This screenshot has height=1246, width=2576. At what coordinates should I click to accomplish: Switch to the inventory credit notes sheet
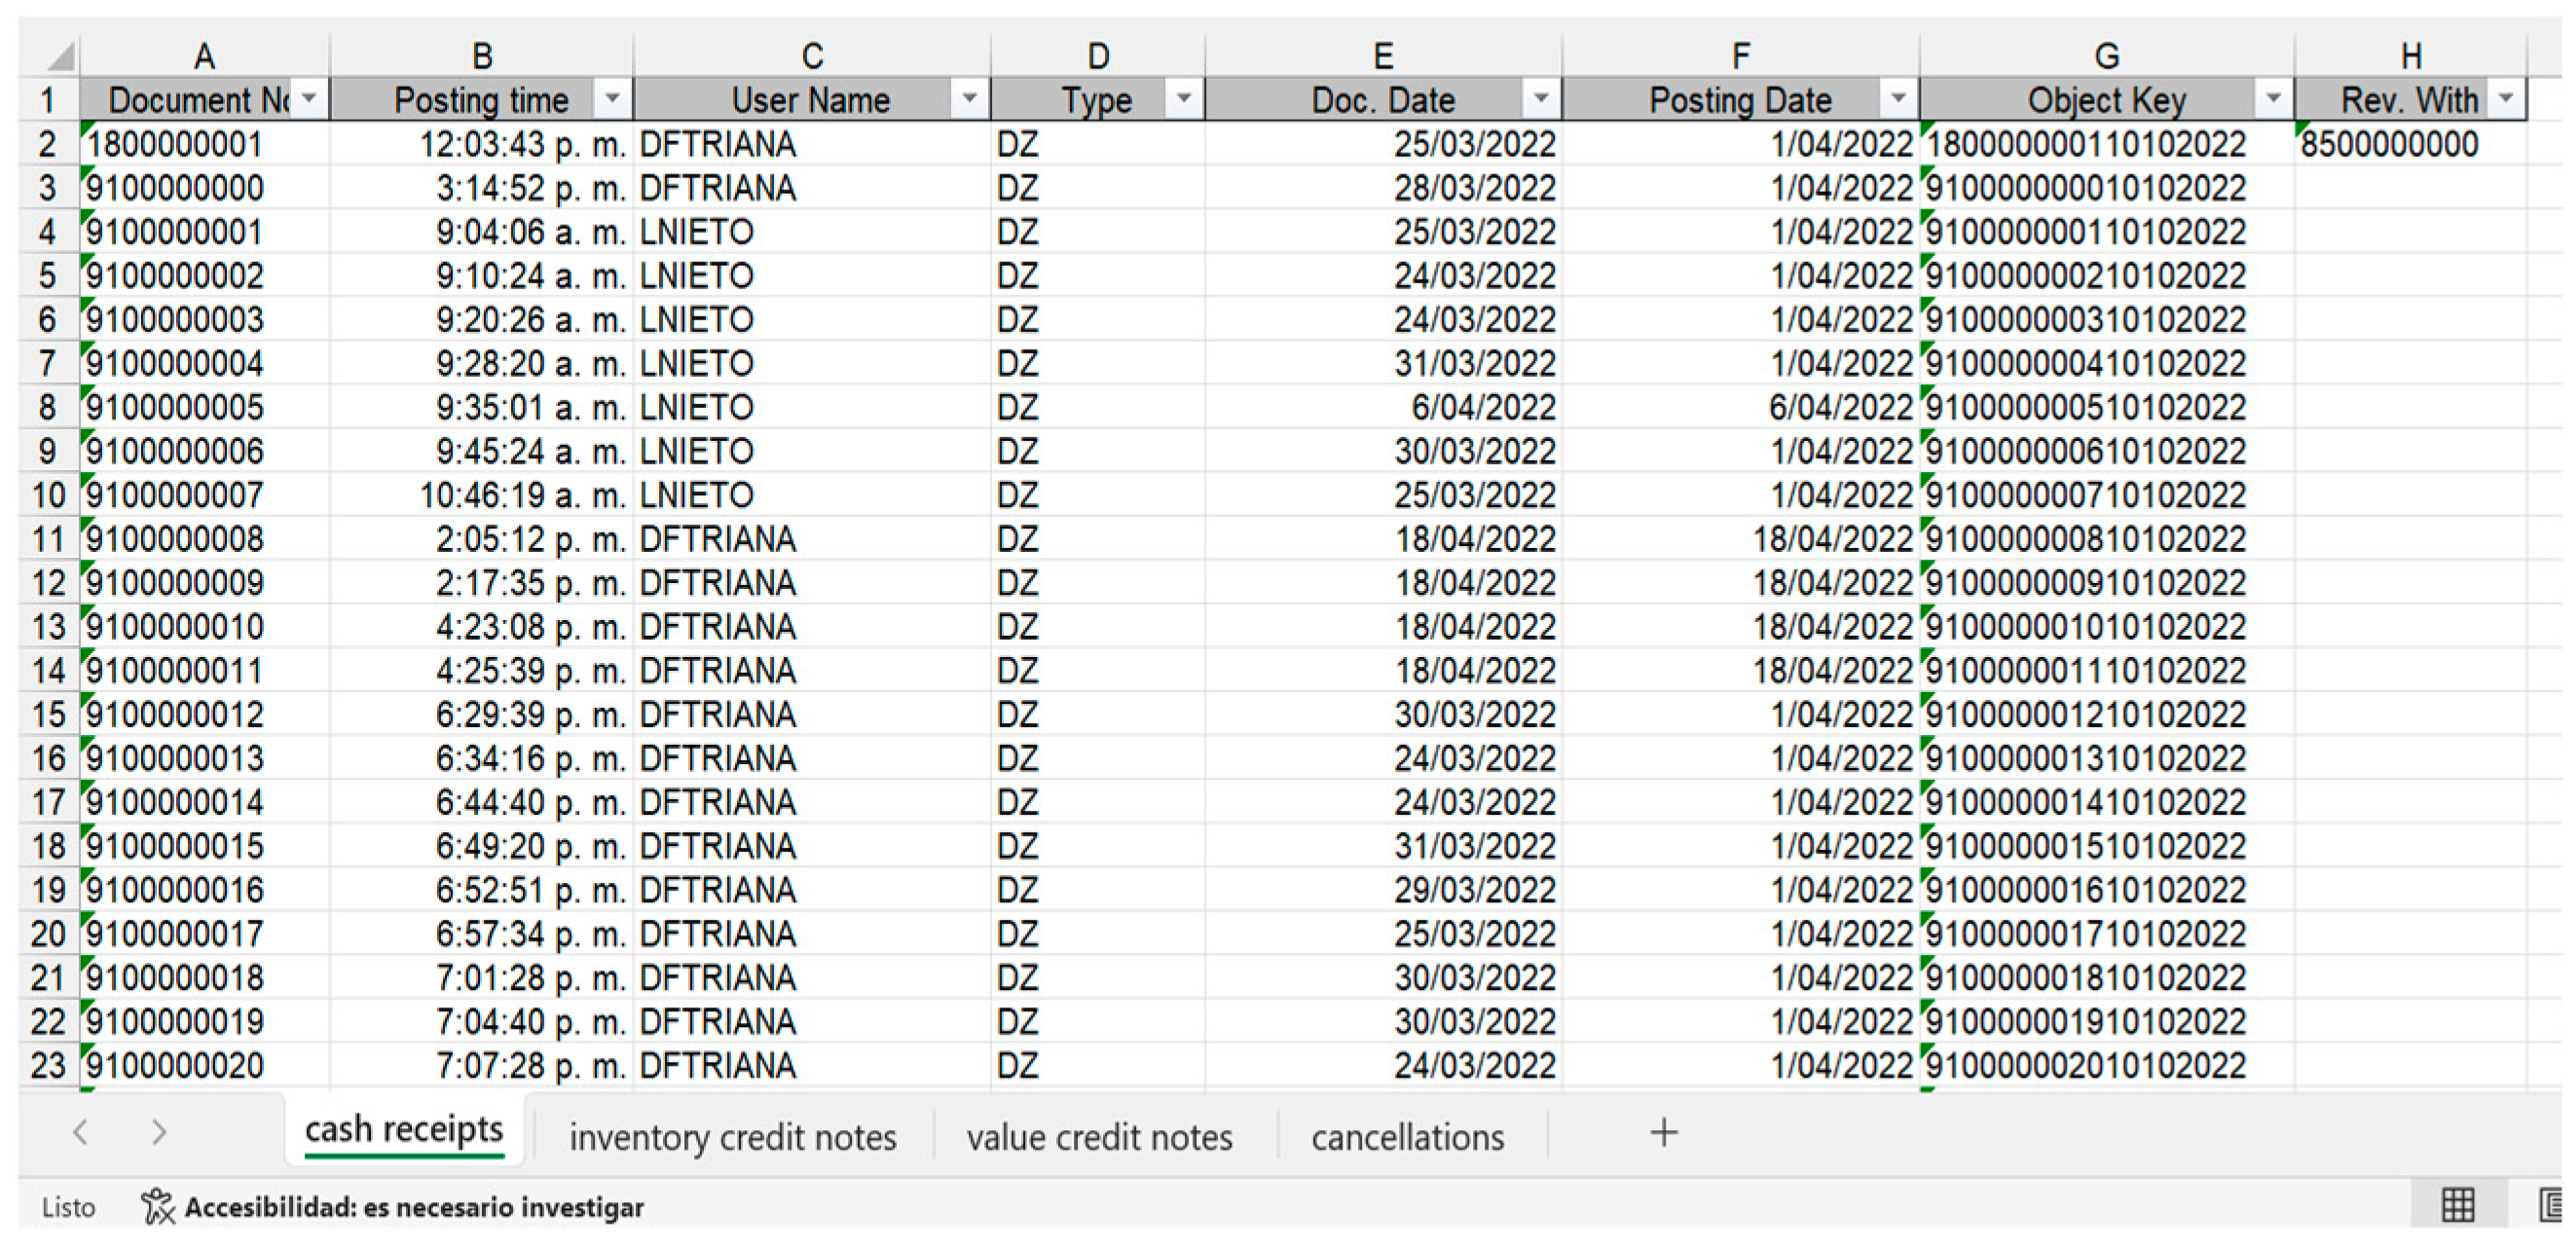[732, 1137]
